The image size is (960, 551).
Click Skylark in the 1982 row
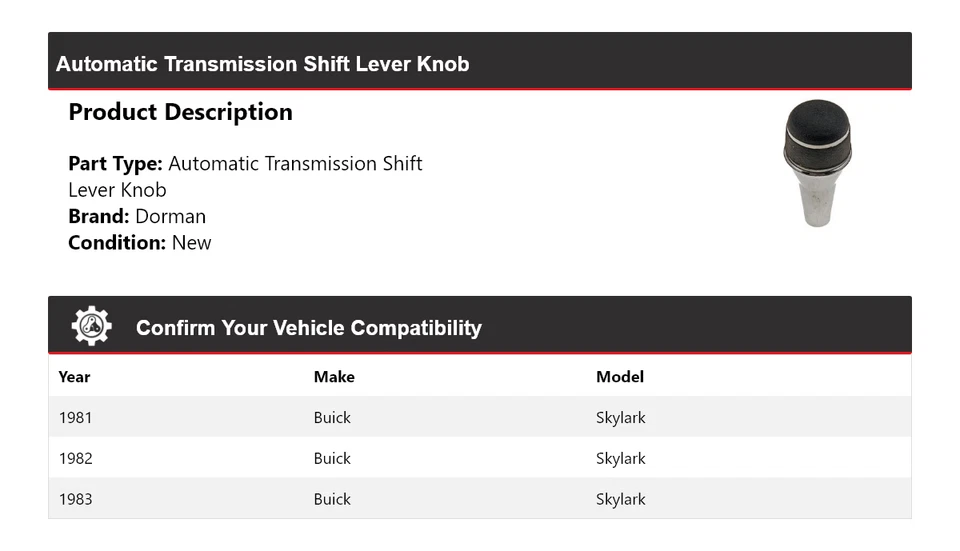click(x=621, y=458)
